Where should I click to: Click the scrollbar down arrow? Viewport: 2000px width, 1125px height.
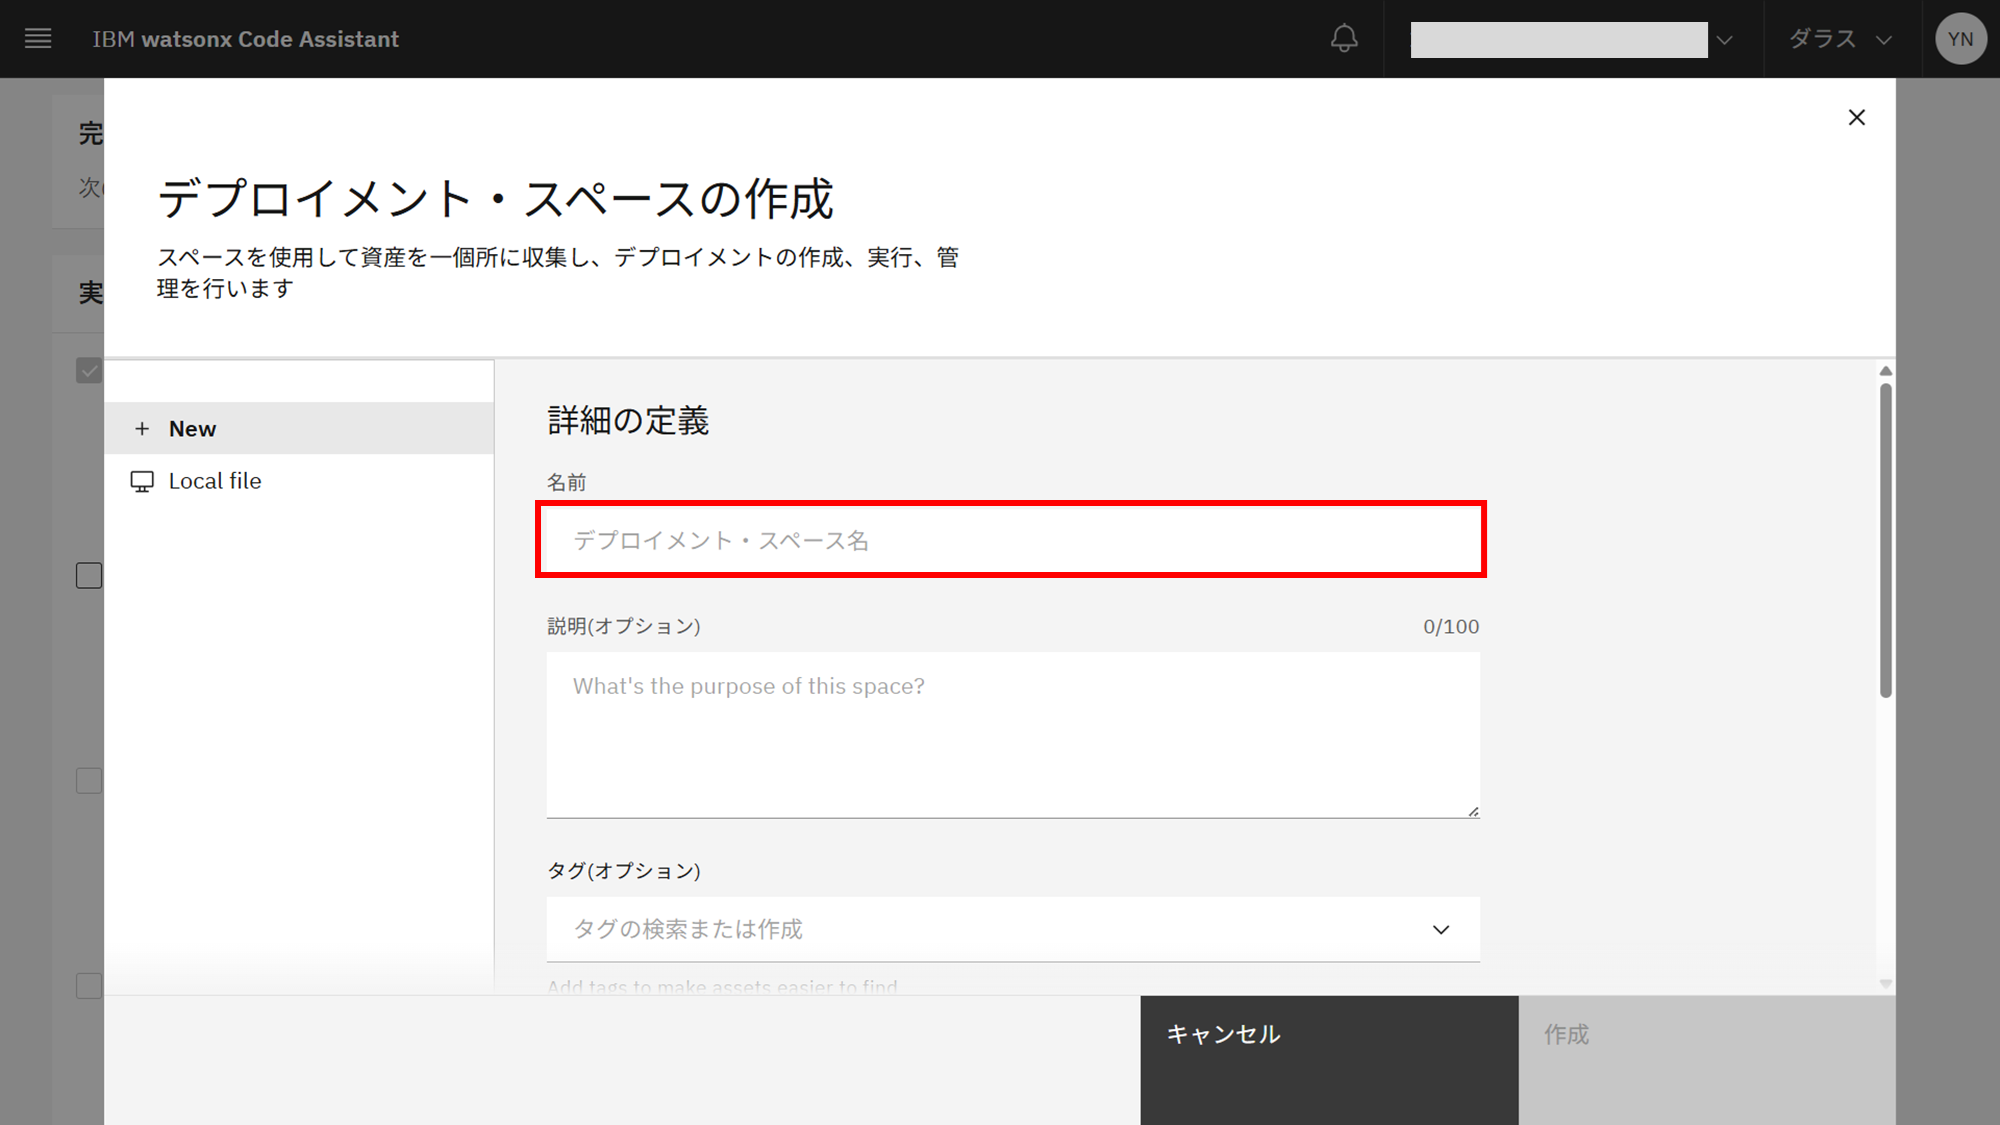click(1886, 984)
